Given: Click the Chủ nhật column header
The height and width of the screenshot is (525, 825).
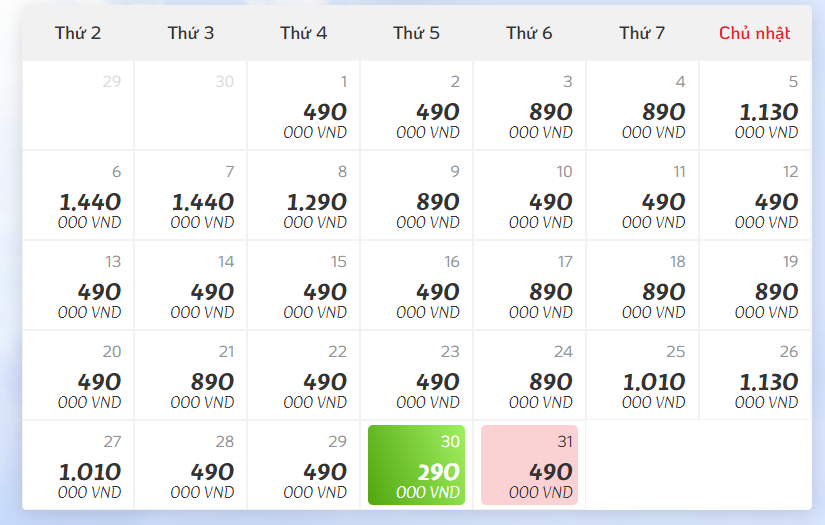Looking at the screenshot, I should tap(754, 33).
